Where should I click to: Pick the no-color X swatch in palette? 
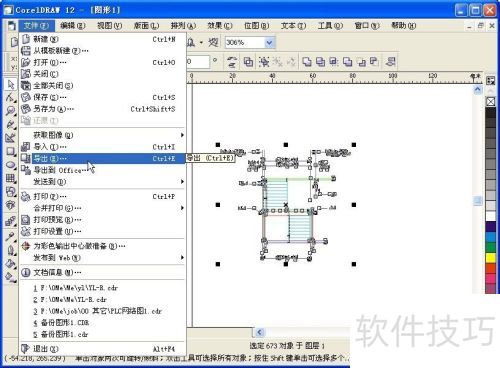(490, 101)
